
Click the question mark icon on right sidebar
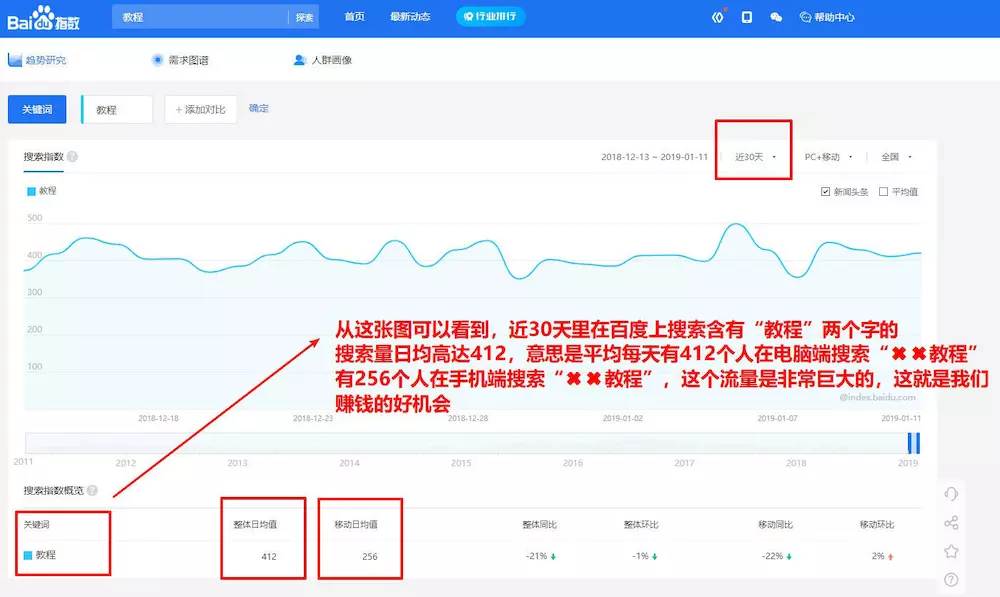(951, 579)
